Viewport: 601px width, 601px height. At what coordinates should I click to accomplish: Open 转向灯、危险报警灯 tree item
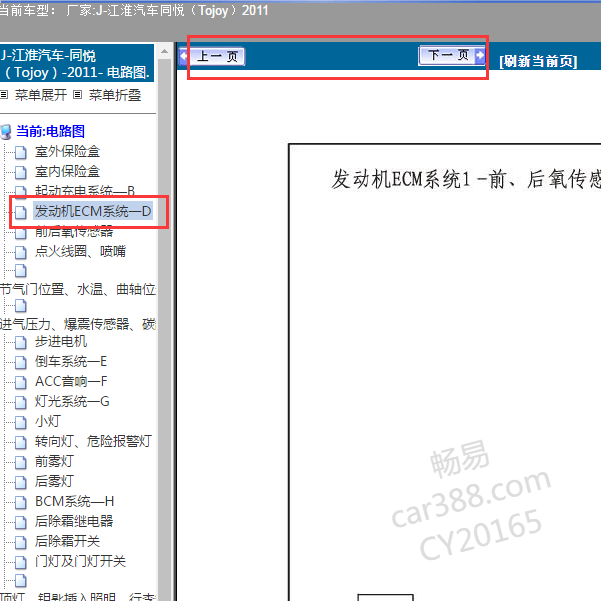click(x=94, y=441)
